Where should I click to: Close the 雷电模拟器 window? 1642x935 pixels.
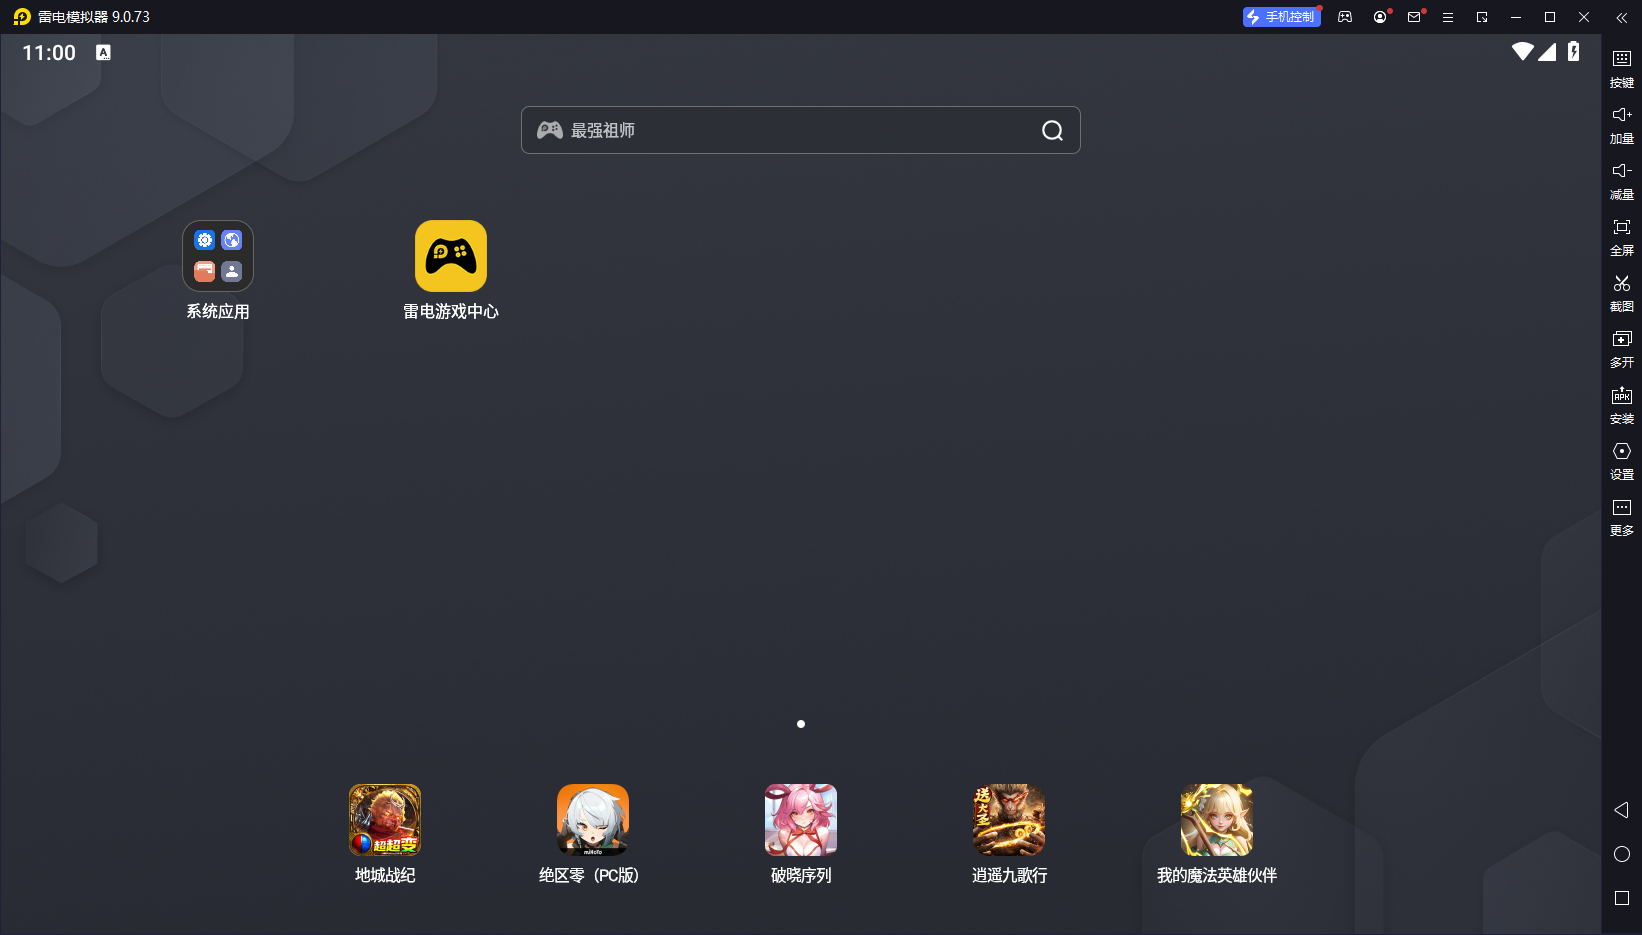click(x=1584, y=17)
